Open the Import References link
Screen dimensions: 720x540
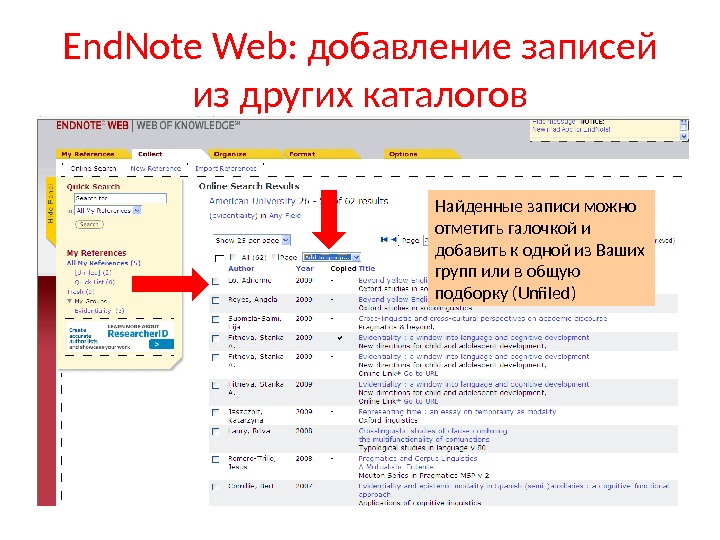225,169
